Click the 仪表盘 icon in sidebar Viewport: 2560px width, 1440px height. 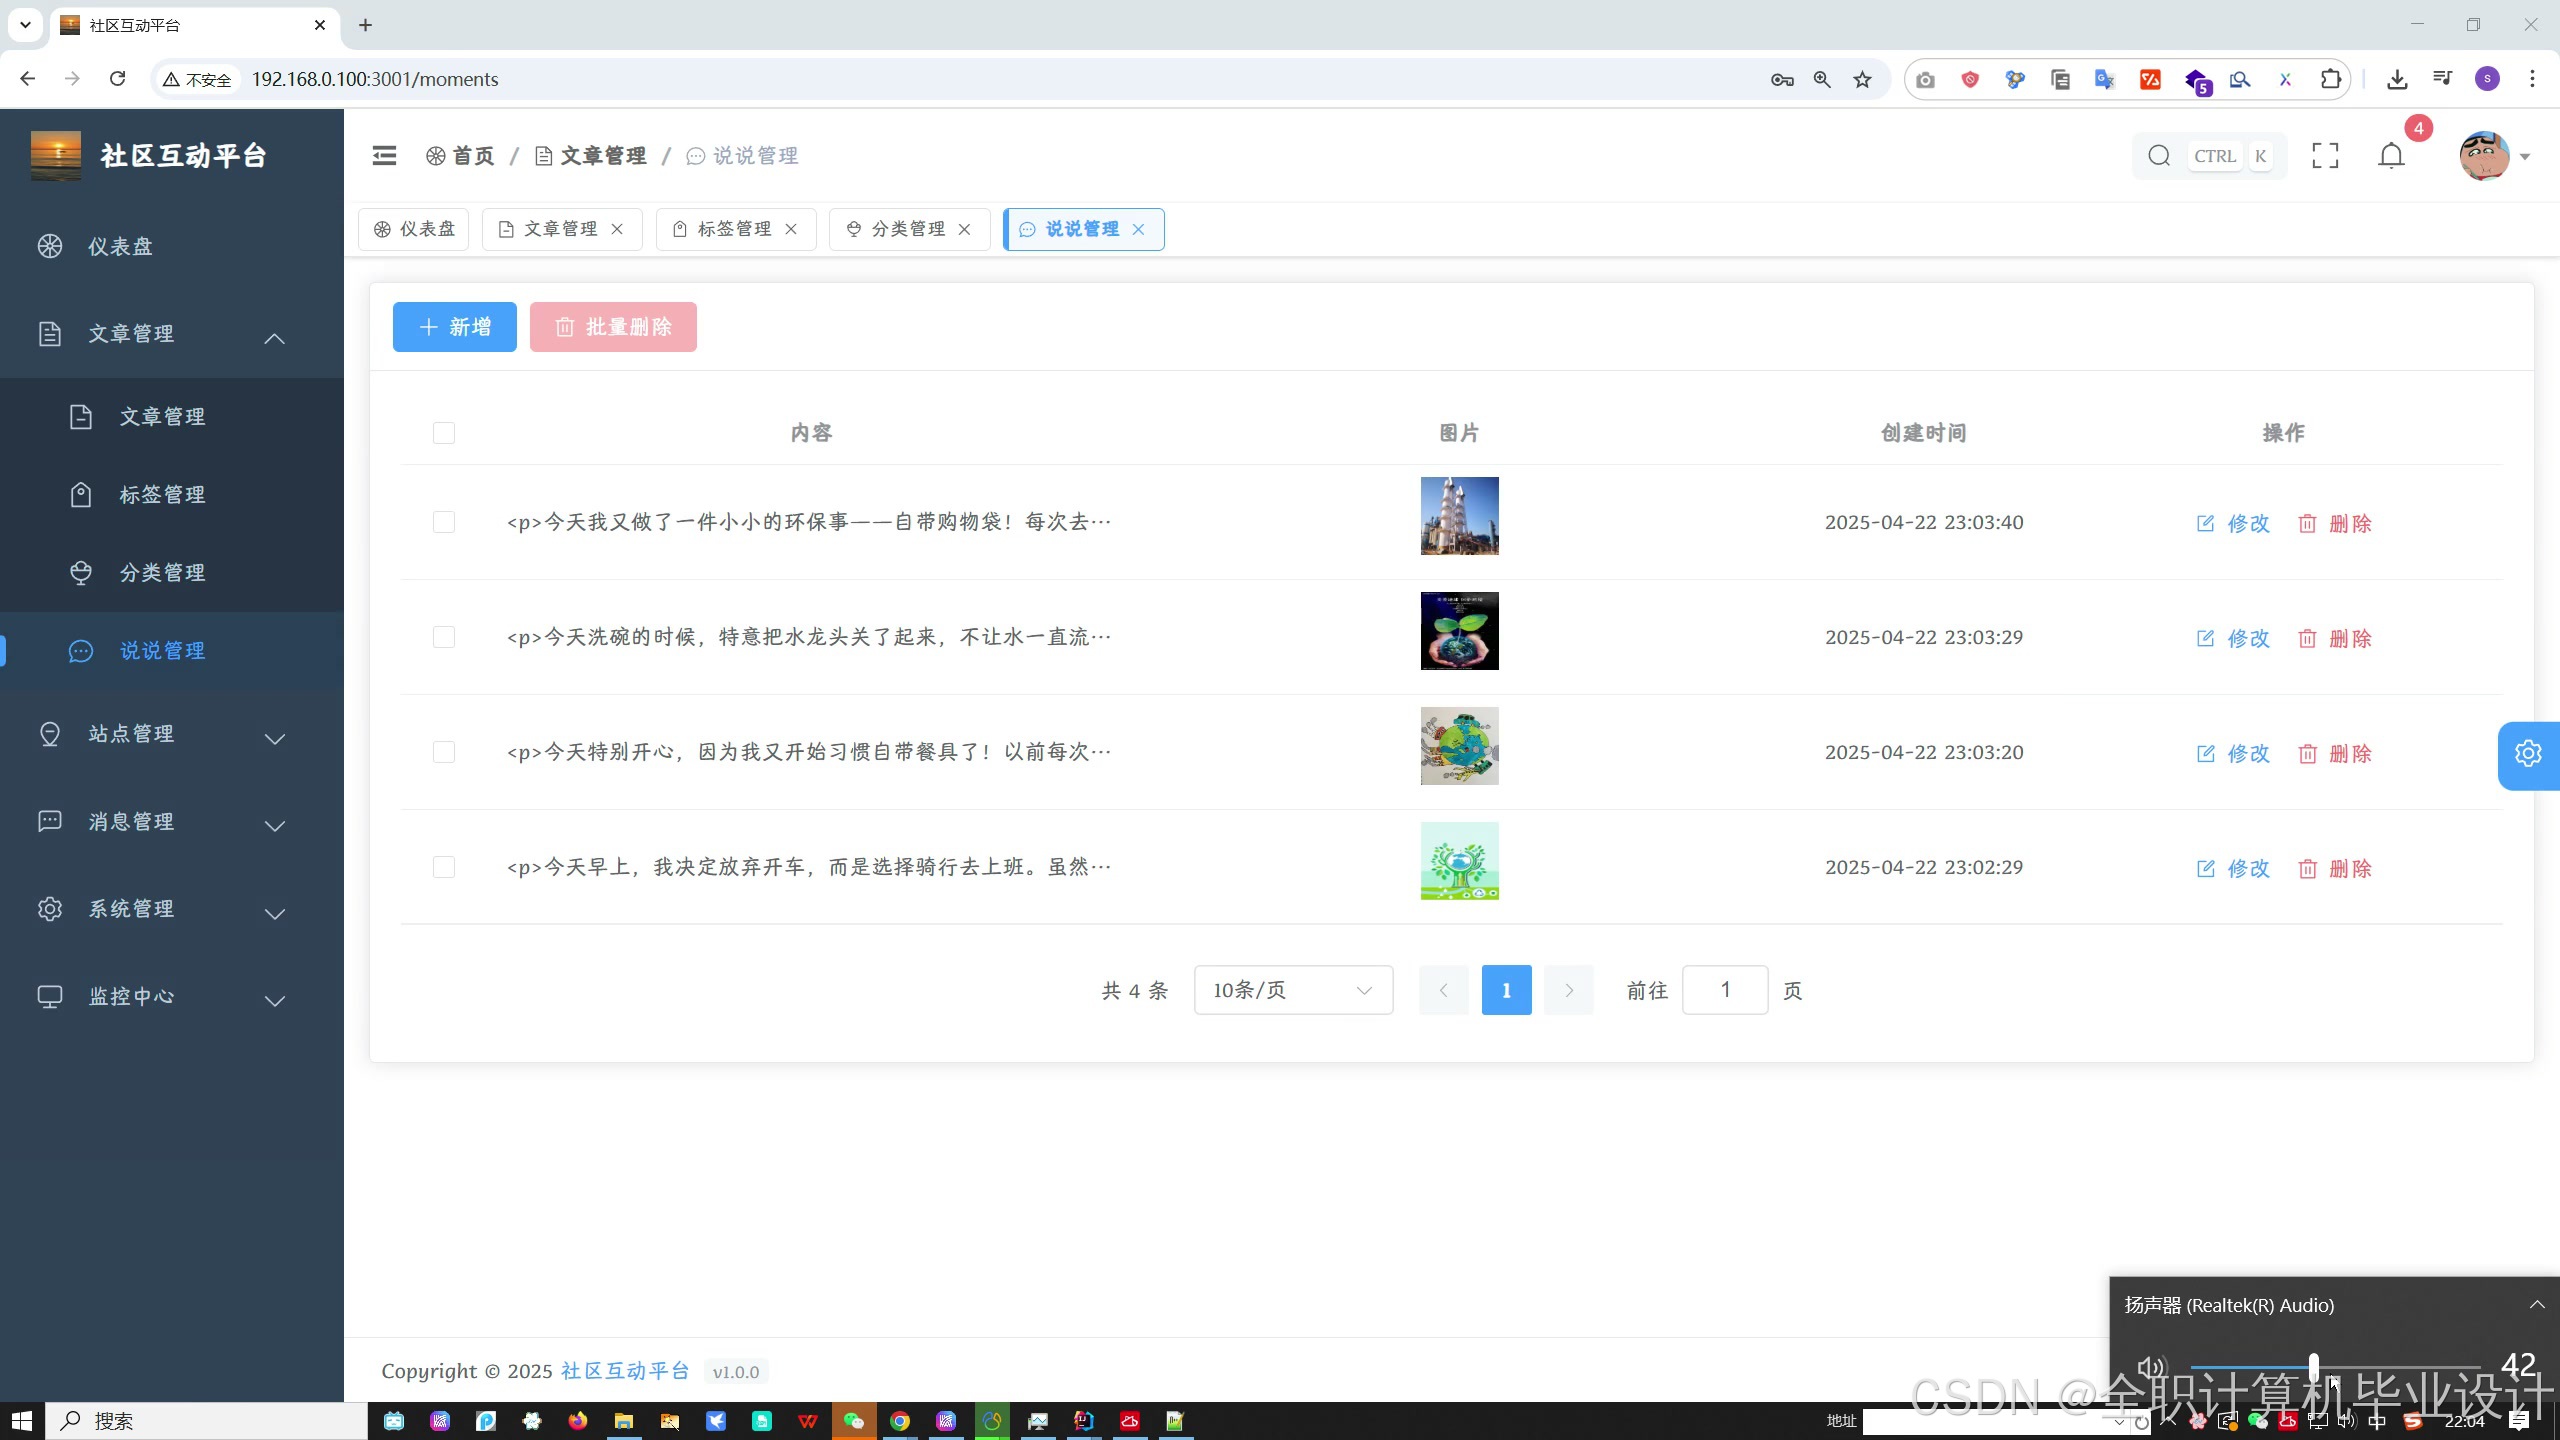point(50,246)
